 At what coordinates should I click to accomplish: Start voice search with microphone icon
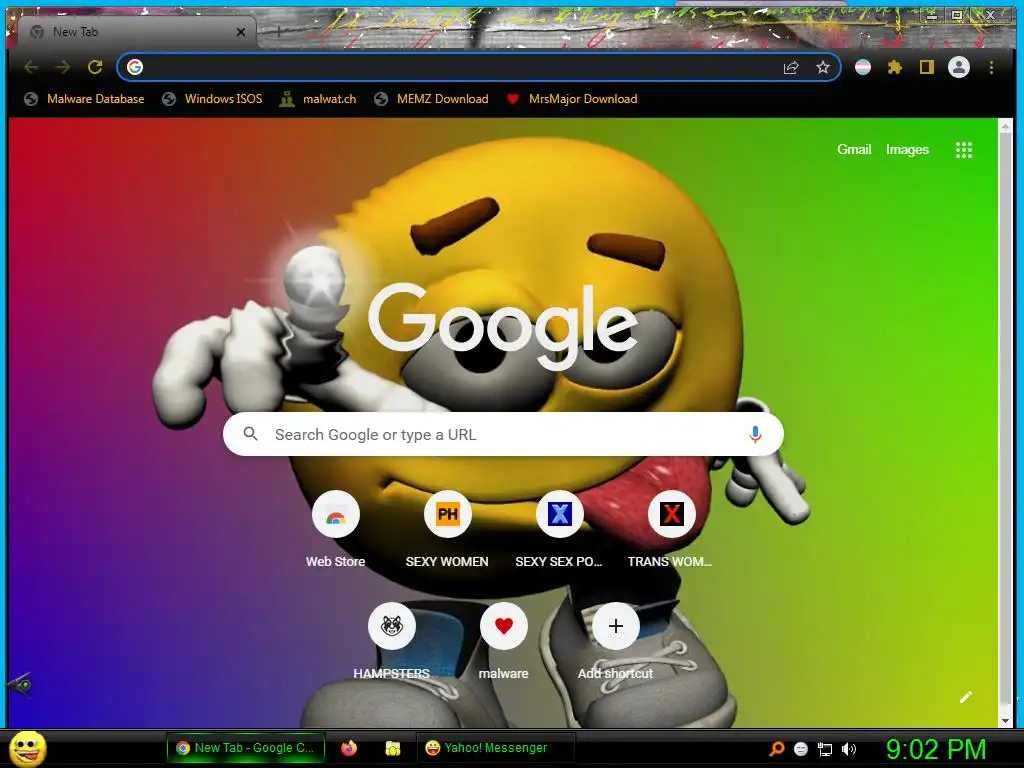point(755,434)
